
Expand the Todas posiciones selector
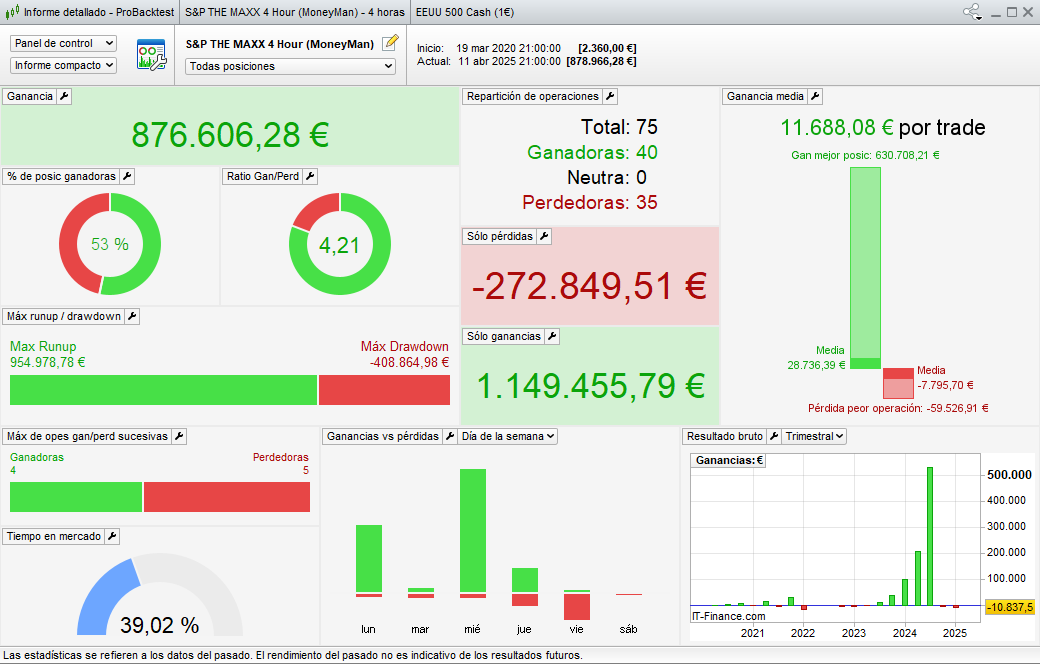(291, 66)
